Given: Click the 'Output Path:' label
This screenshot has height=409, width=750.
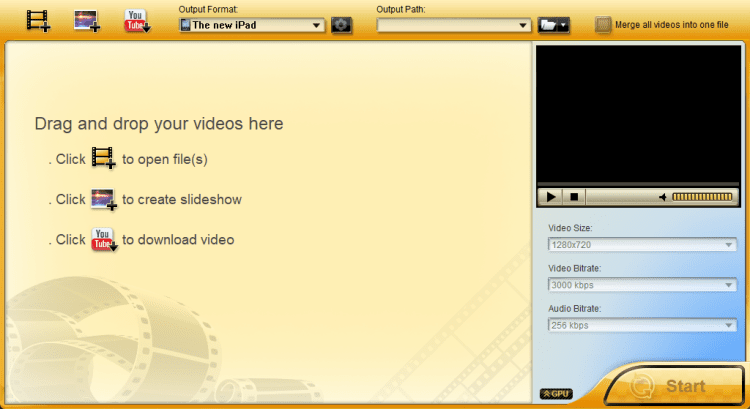Looking at the screenshot, I should pyautogui.click(x=401, y=9).
